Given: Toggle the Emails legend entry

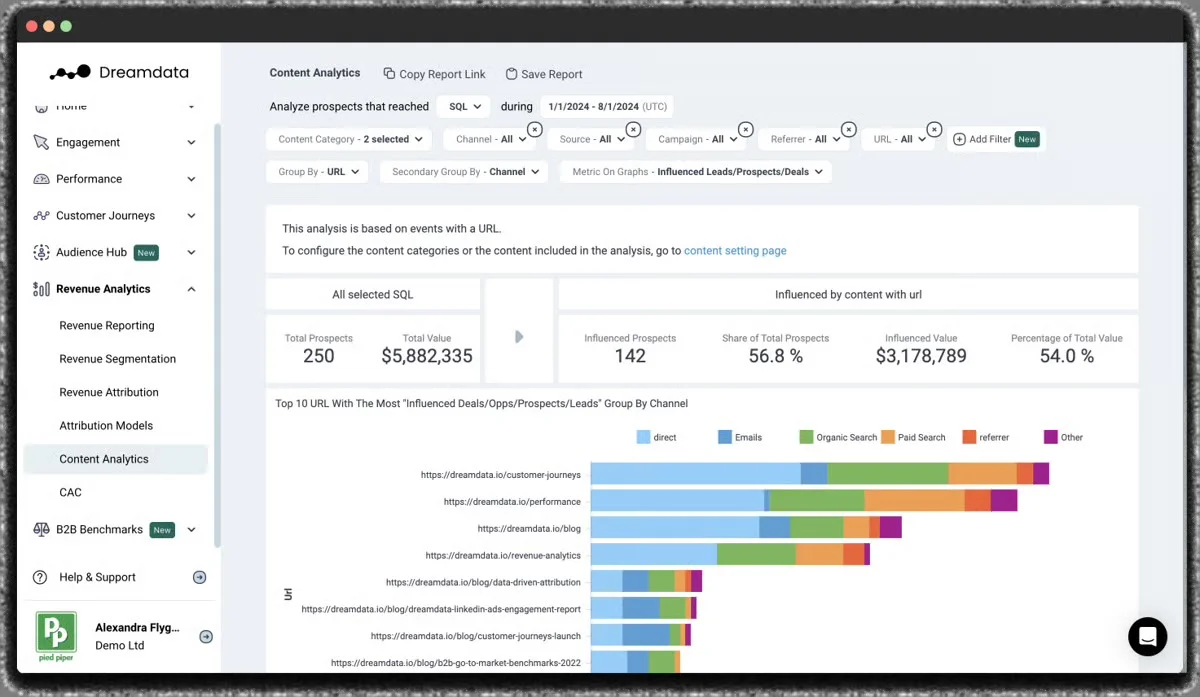Looking at the screenshot, I should click(740, 437).
